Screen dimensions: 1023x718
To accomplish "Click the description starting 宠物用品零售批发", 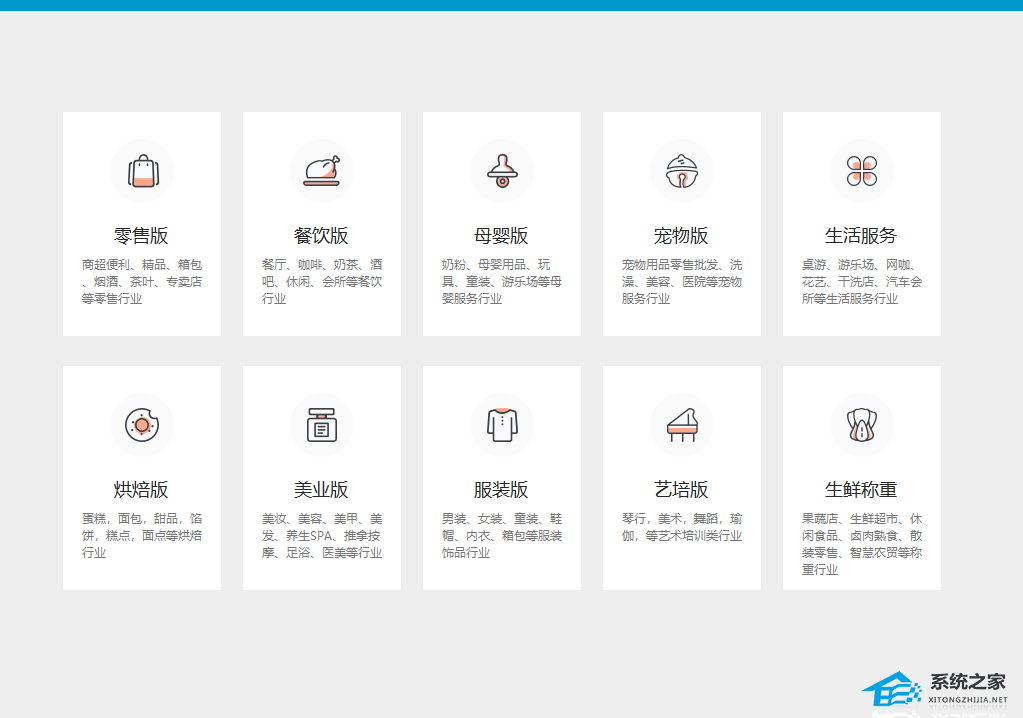I will [x=682, y=282].
